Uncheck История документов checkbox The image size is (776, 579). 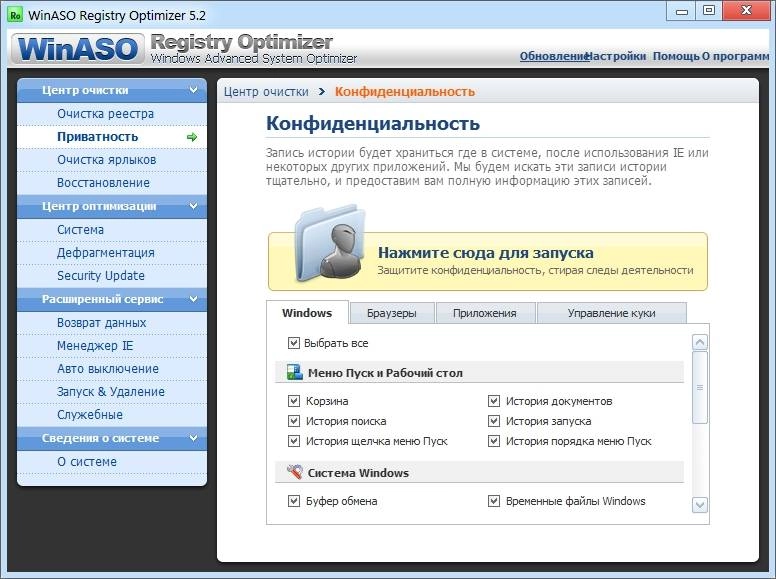point(494,401)
